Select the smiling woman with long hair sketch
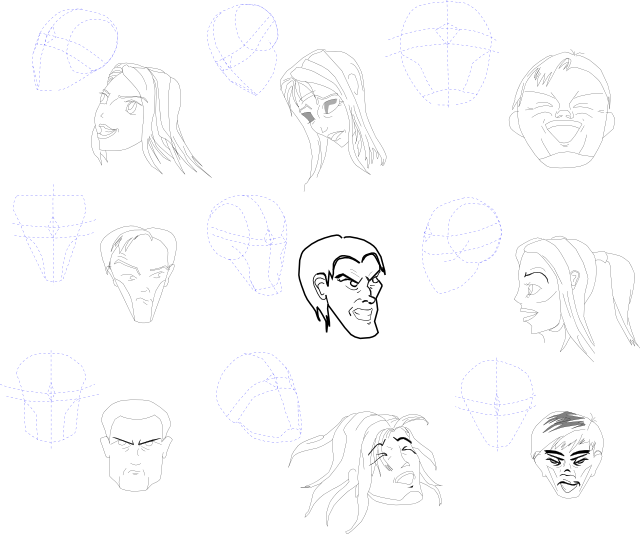The height and width of the screenshot is (534, 640). pyautogui.click(x=150, y=120)
